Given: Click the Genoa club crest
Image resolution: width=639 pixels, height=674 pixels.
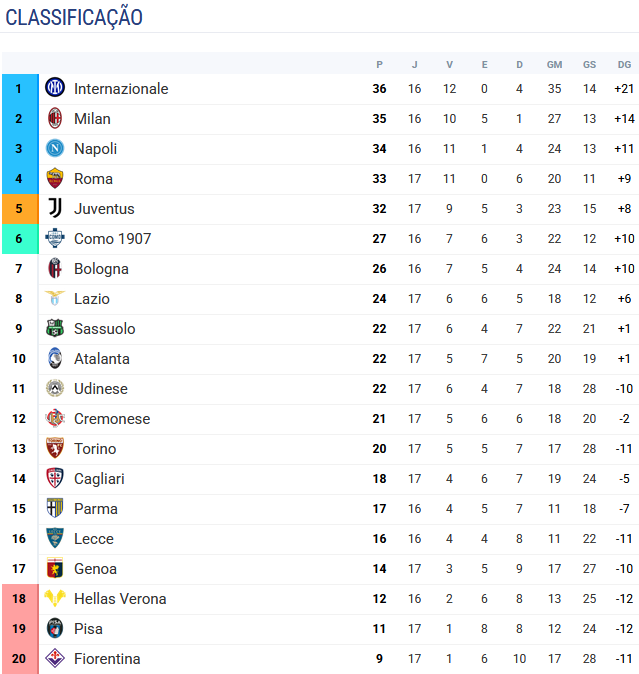Looking at the screenshot, I should [55, 568].
